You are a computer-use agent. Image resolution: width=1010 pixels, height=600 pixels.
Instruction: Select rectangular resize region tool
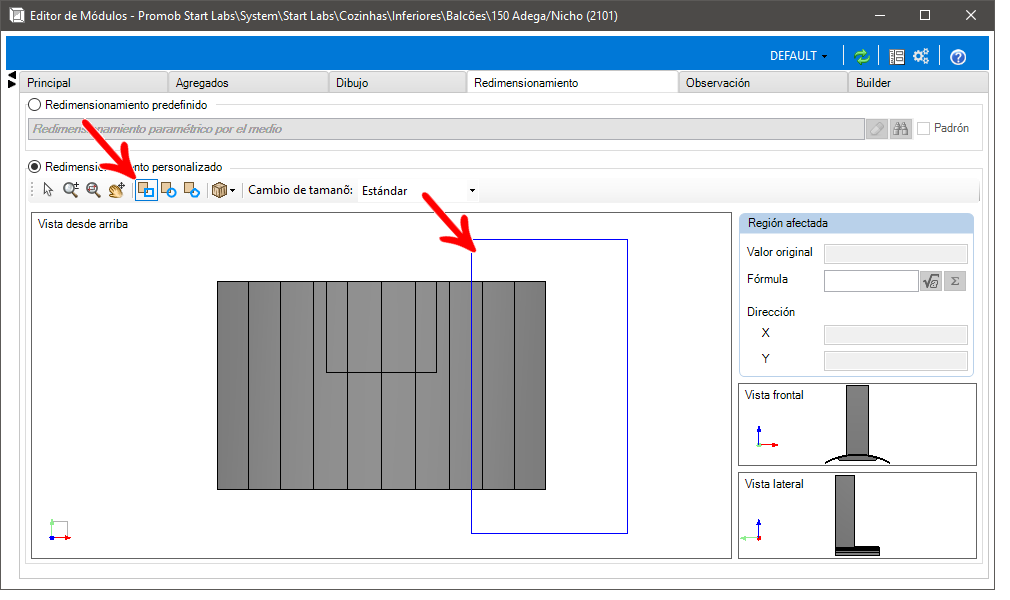[x=146, y=190]
